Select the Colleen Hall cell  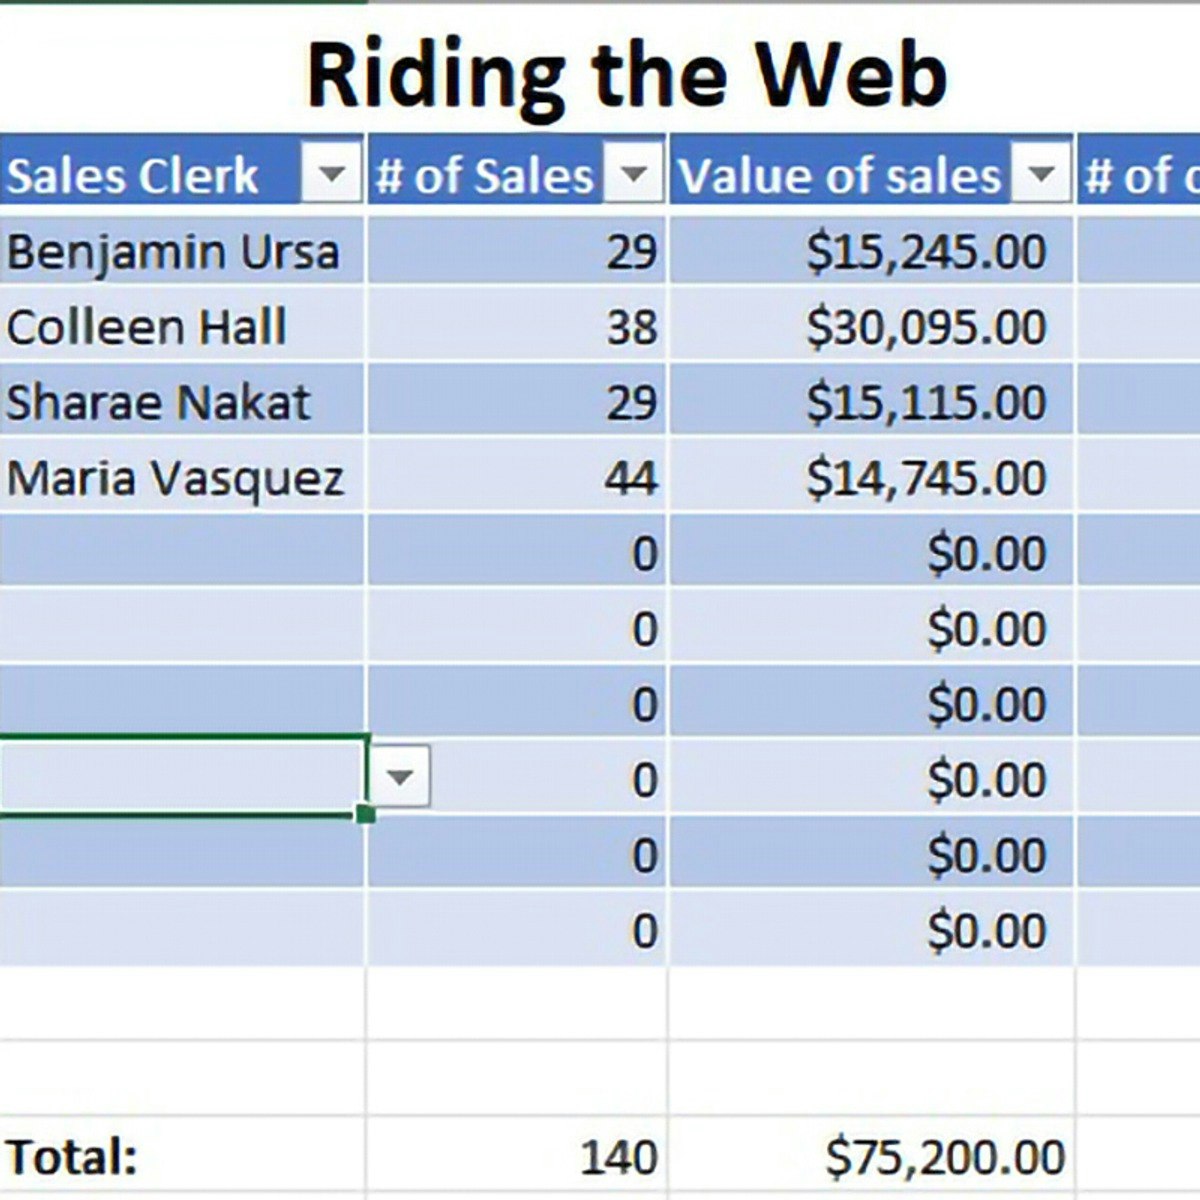tap(147, 327)
